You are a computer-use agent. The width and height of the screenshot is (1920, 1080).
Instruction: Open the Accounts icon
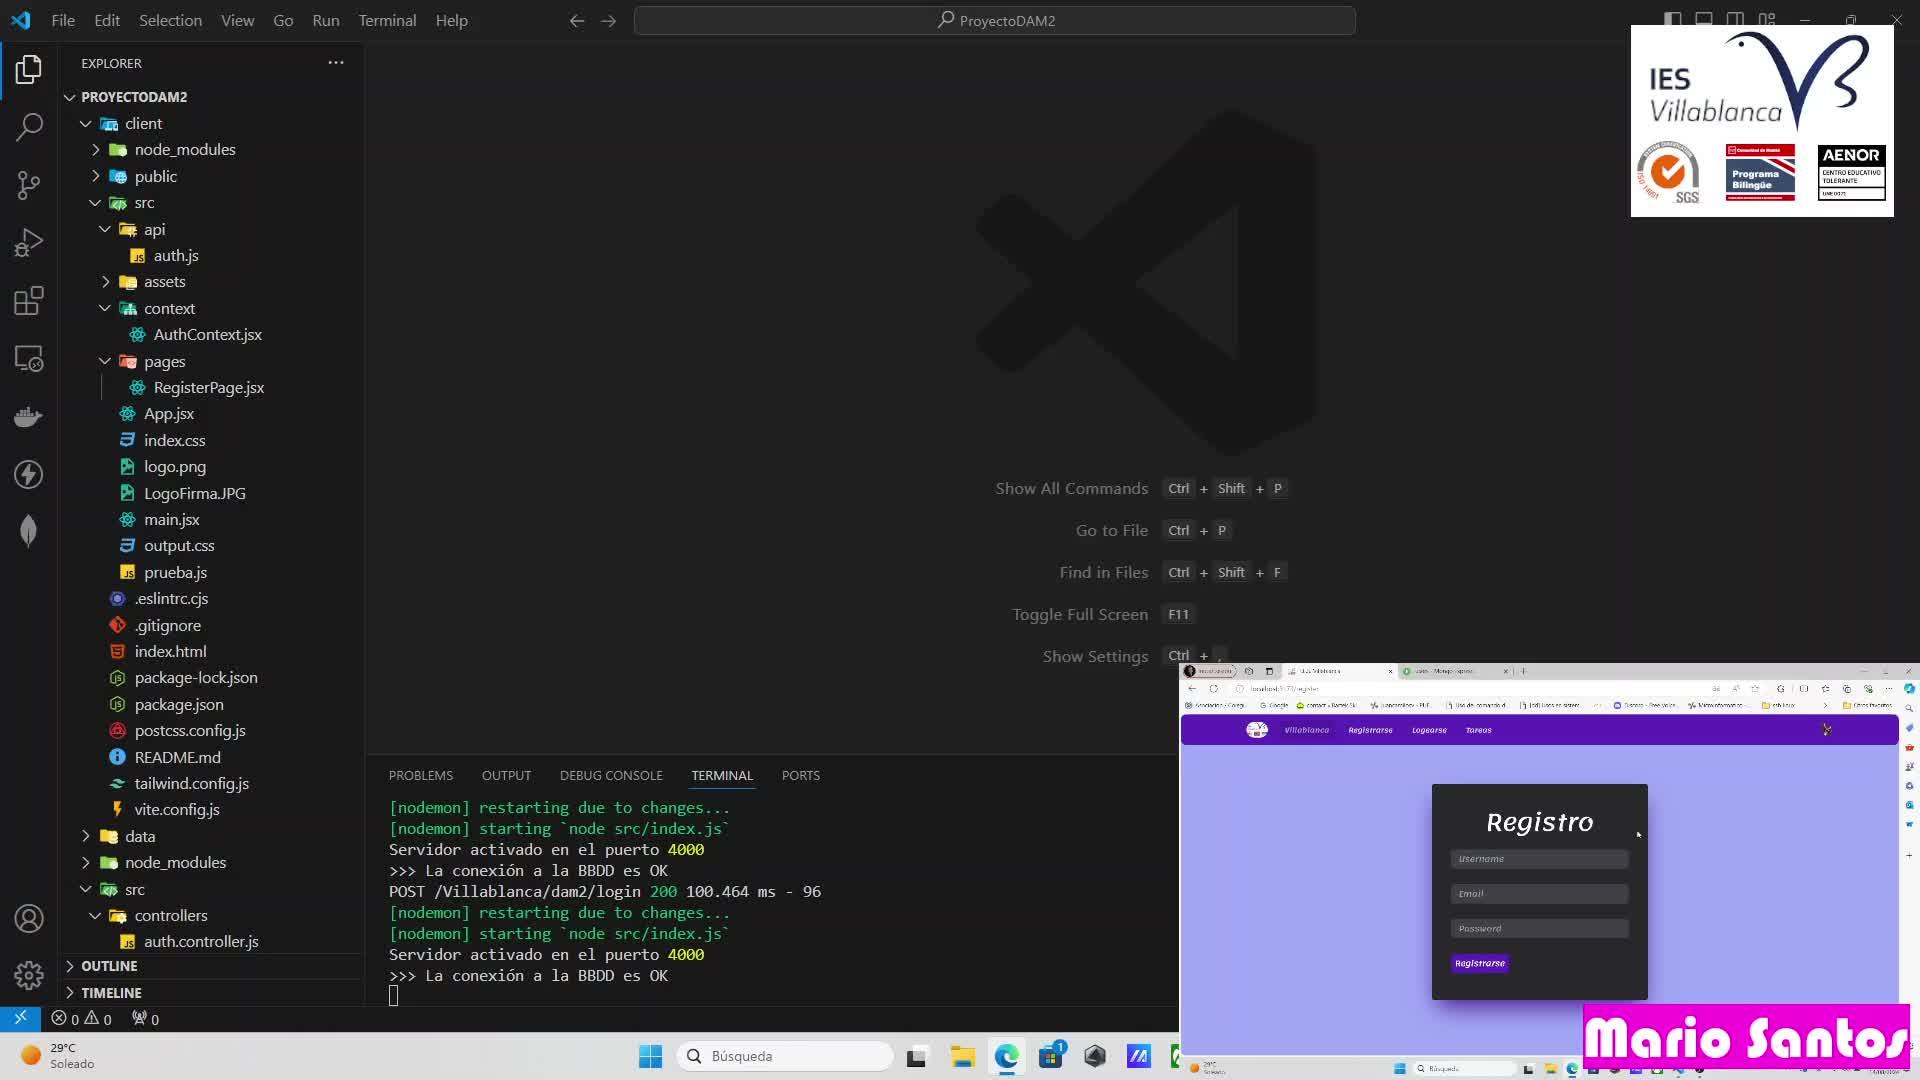[x=29, y=918]
